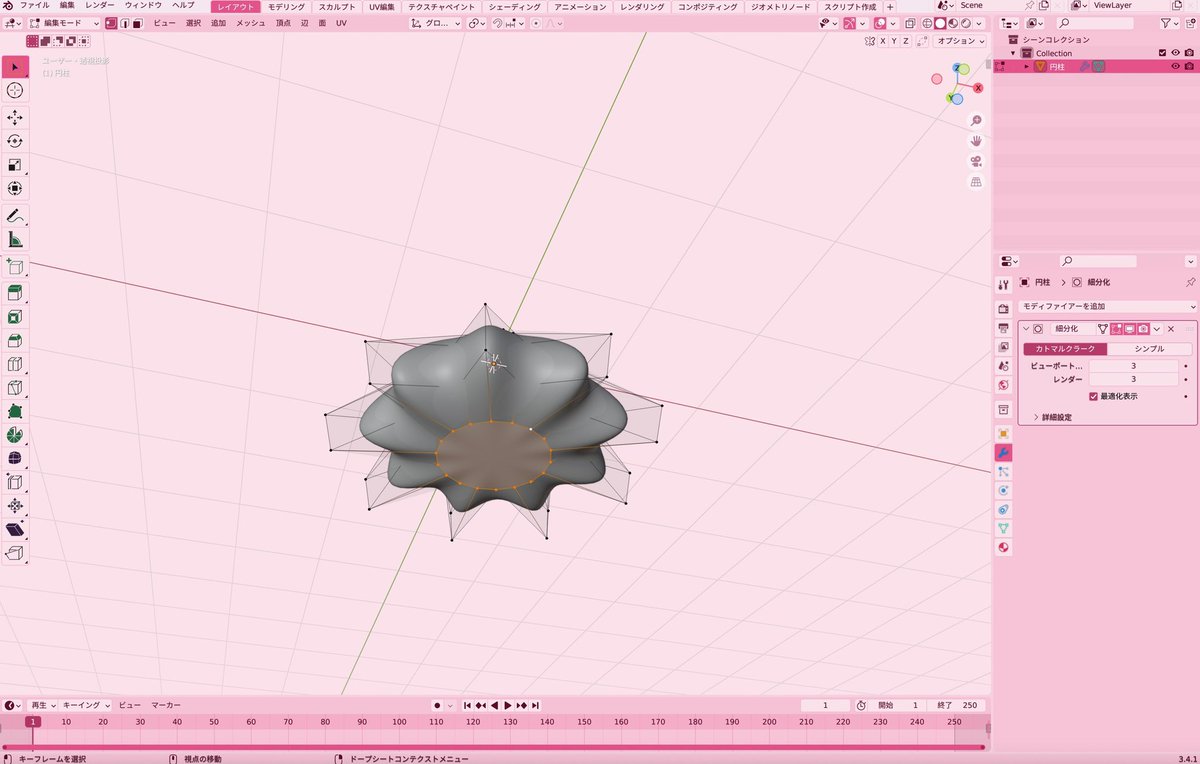Open the World properties tab icon

point(1003,385)
